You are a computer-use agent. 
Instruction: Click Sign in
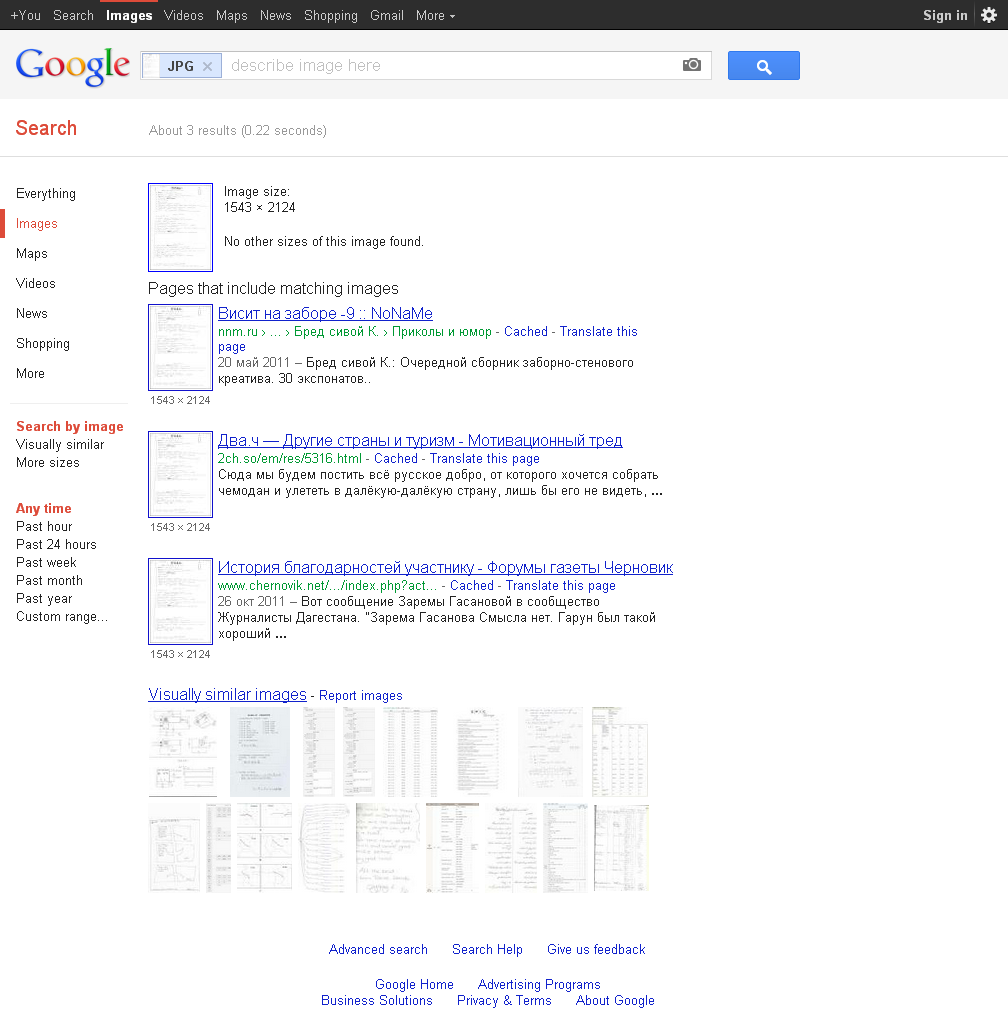[944, 15]
